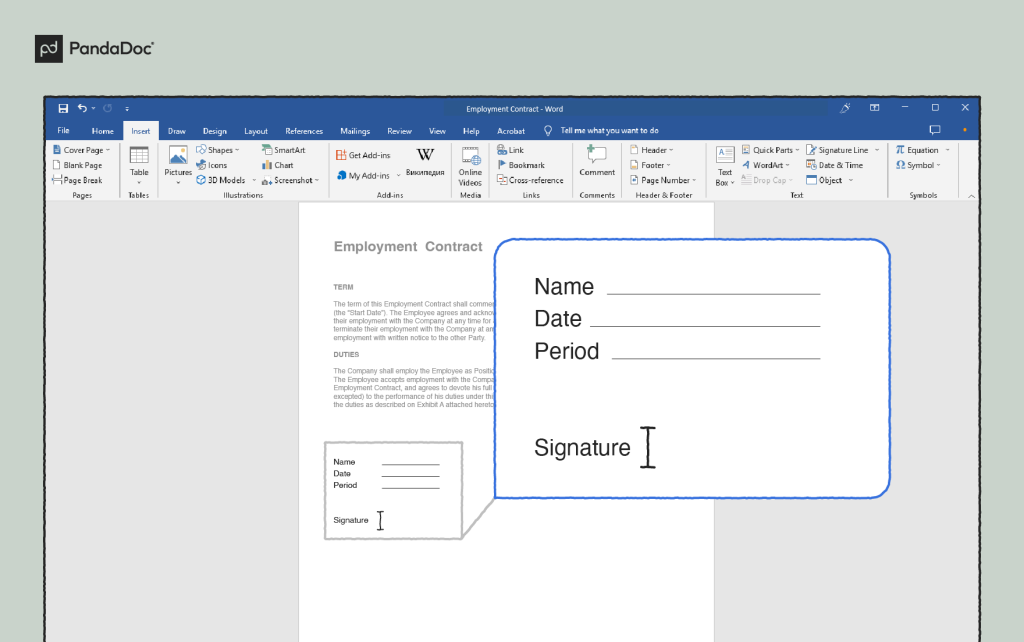Viewport: 1024px width, 642px height.
Task: Expand the Object dropdown arrow
Action: click(x=851, y=180)
